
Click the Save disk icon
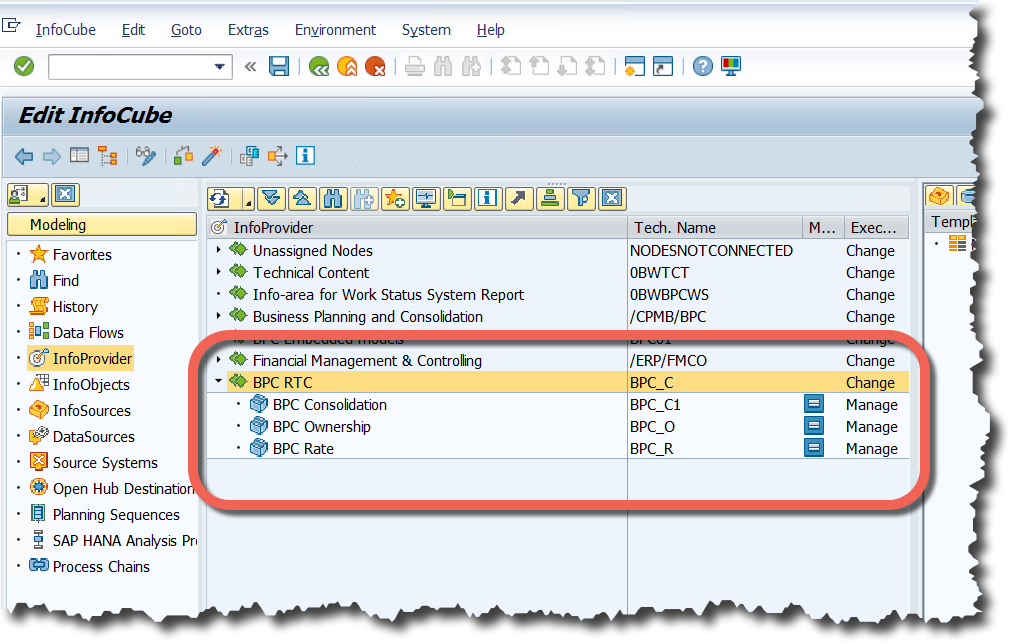coord(279,66)
